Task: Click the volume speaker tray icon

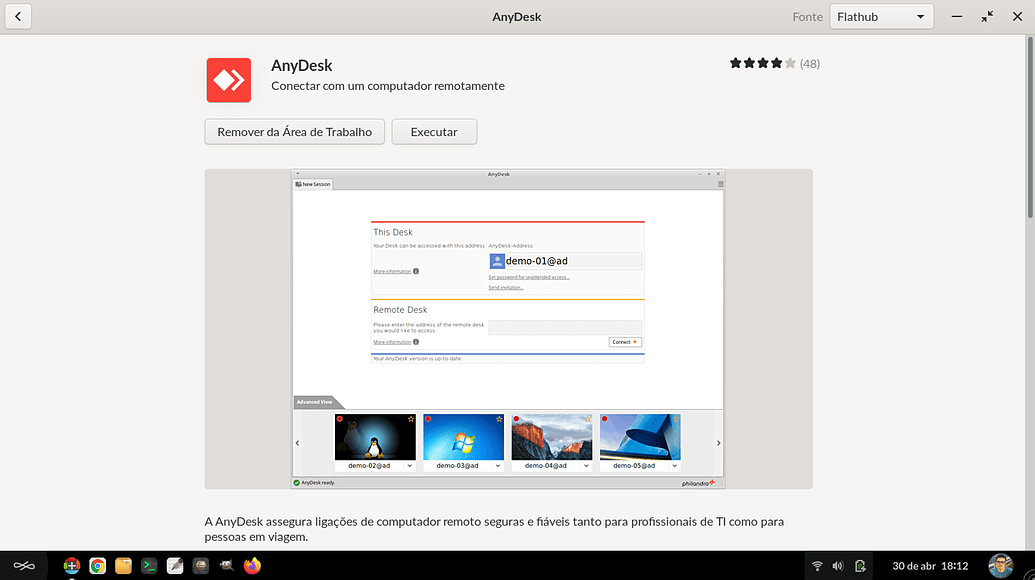Action: click(x=838, y=565)
